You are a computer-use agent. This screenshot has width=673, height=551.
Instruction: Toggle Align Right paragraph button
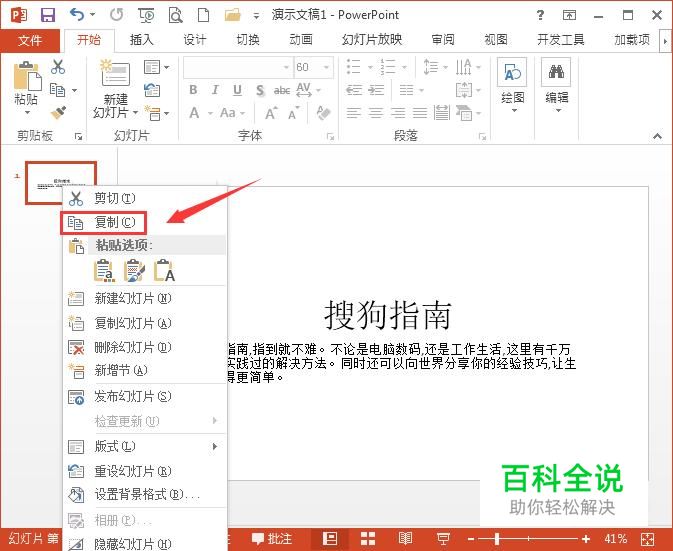[398, 113]
